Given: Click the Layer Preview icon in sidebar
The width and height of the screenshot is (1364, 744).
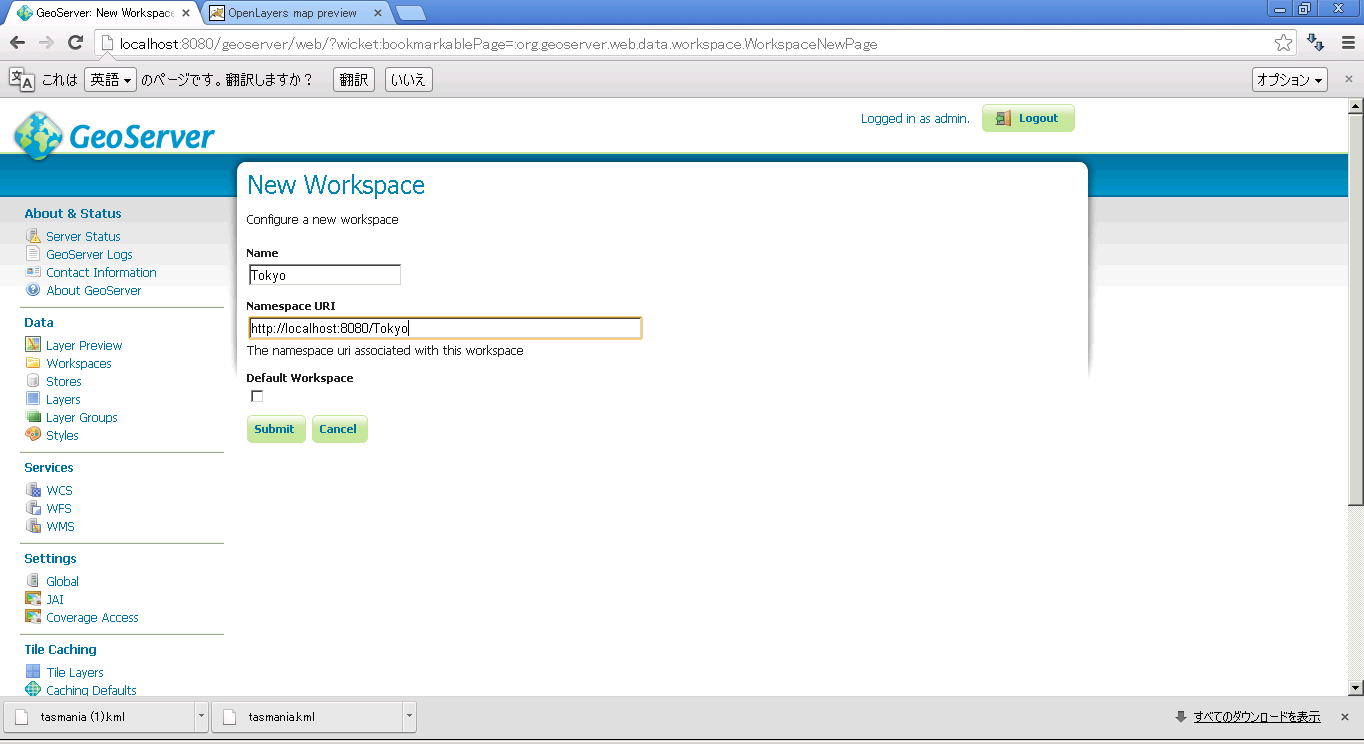Looking at the screenshot, I should point(33,345).
